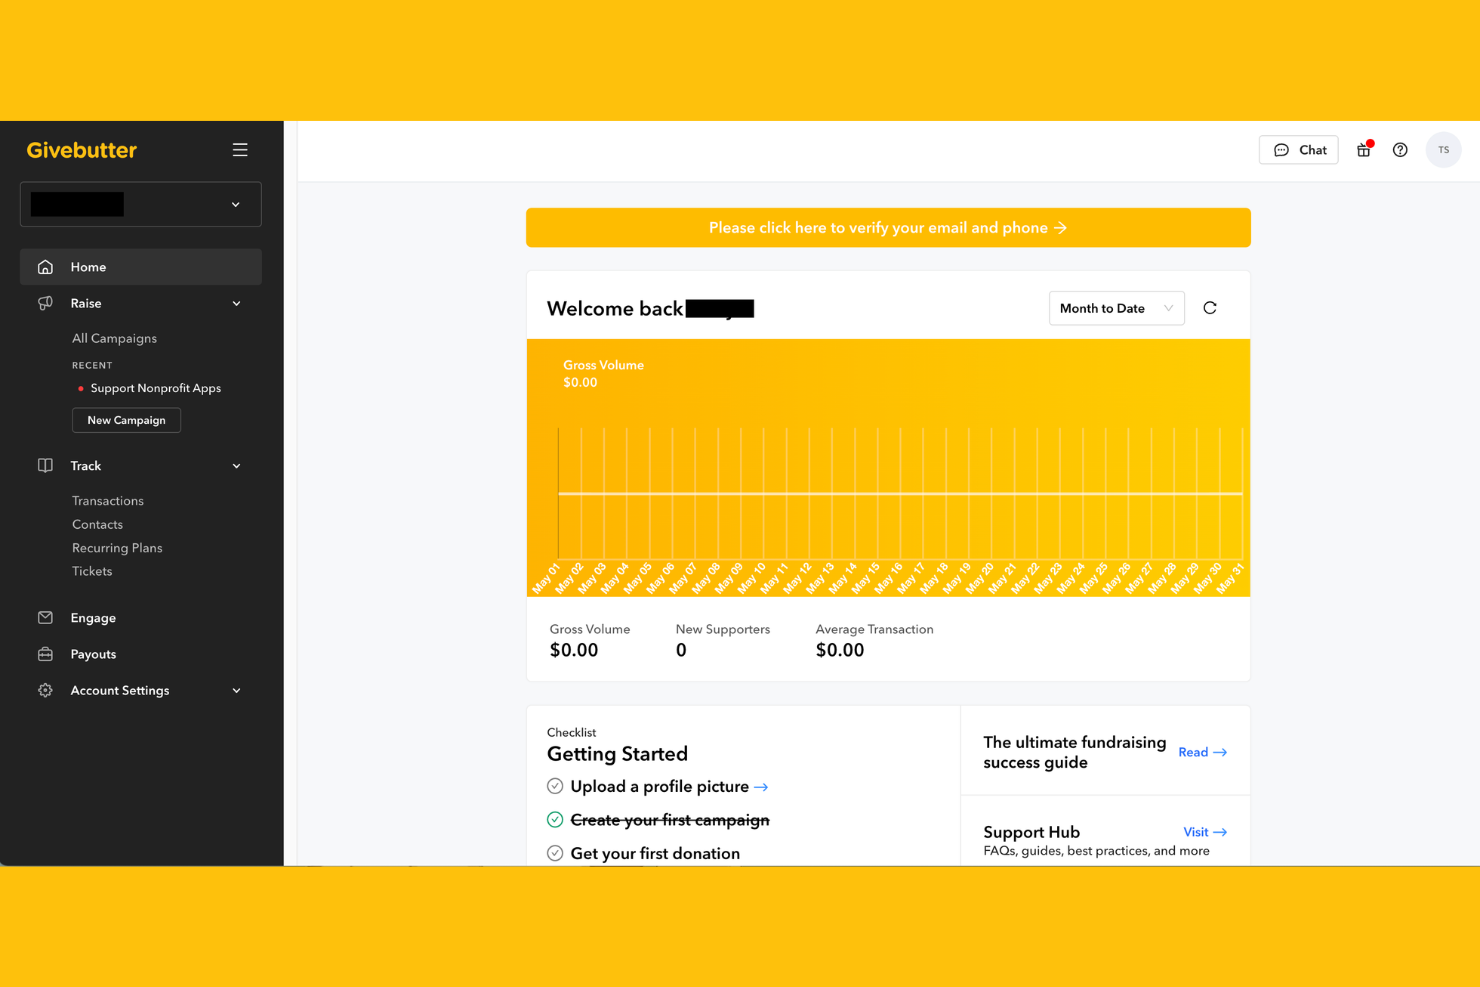The height and width of the screenshot is (987, 1480).
Task: Open All Campaigns
Action: [114, 338]
